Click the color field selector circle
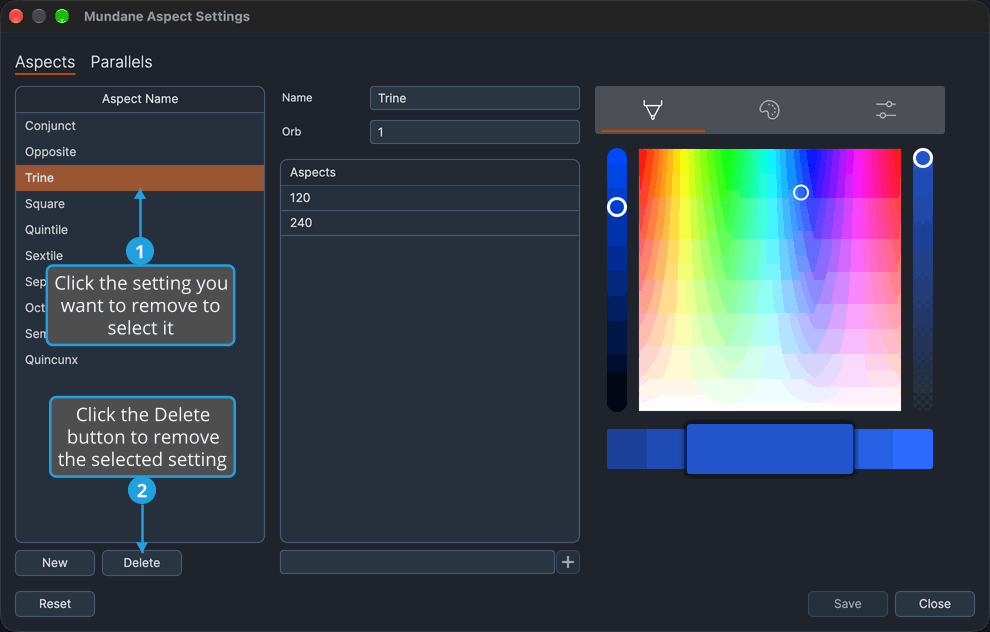 tap(801, 193)
